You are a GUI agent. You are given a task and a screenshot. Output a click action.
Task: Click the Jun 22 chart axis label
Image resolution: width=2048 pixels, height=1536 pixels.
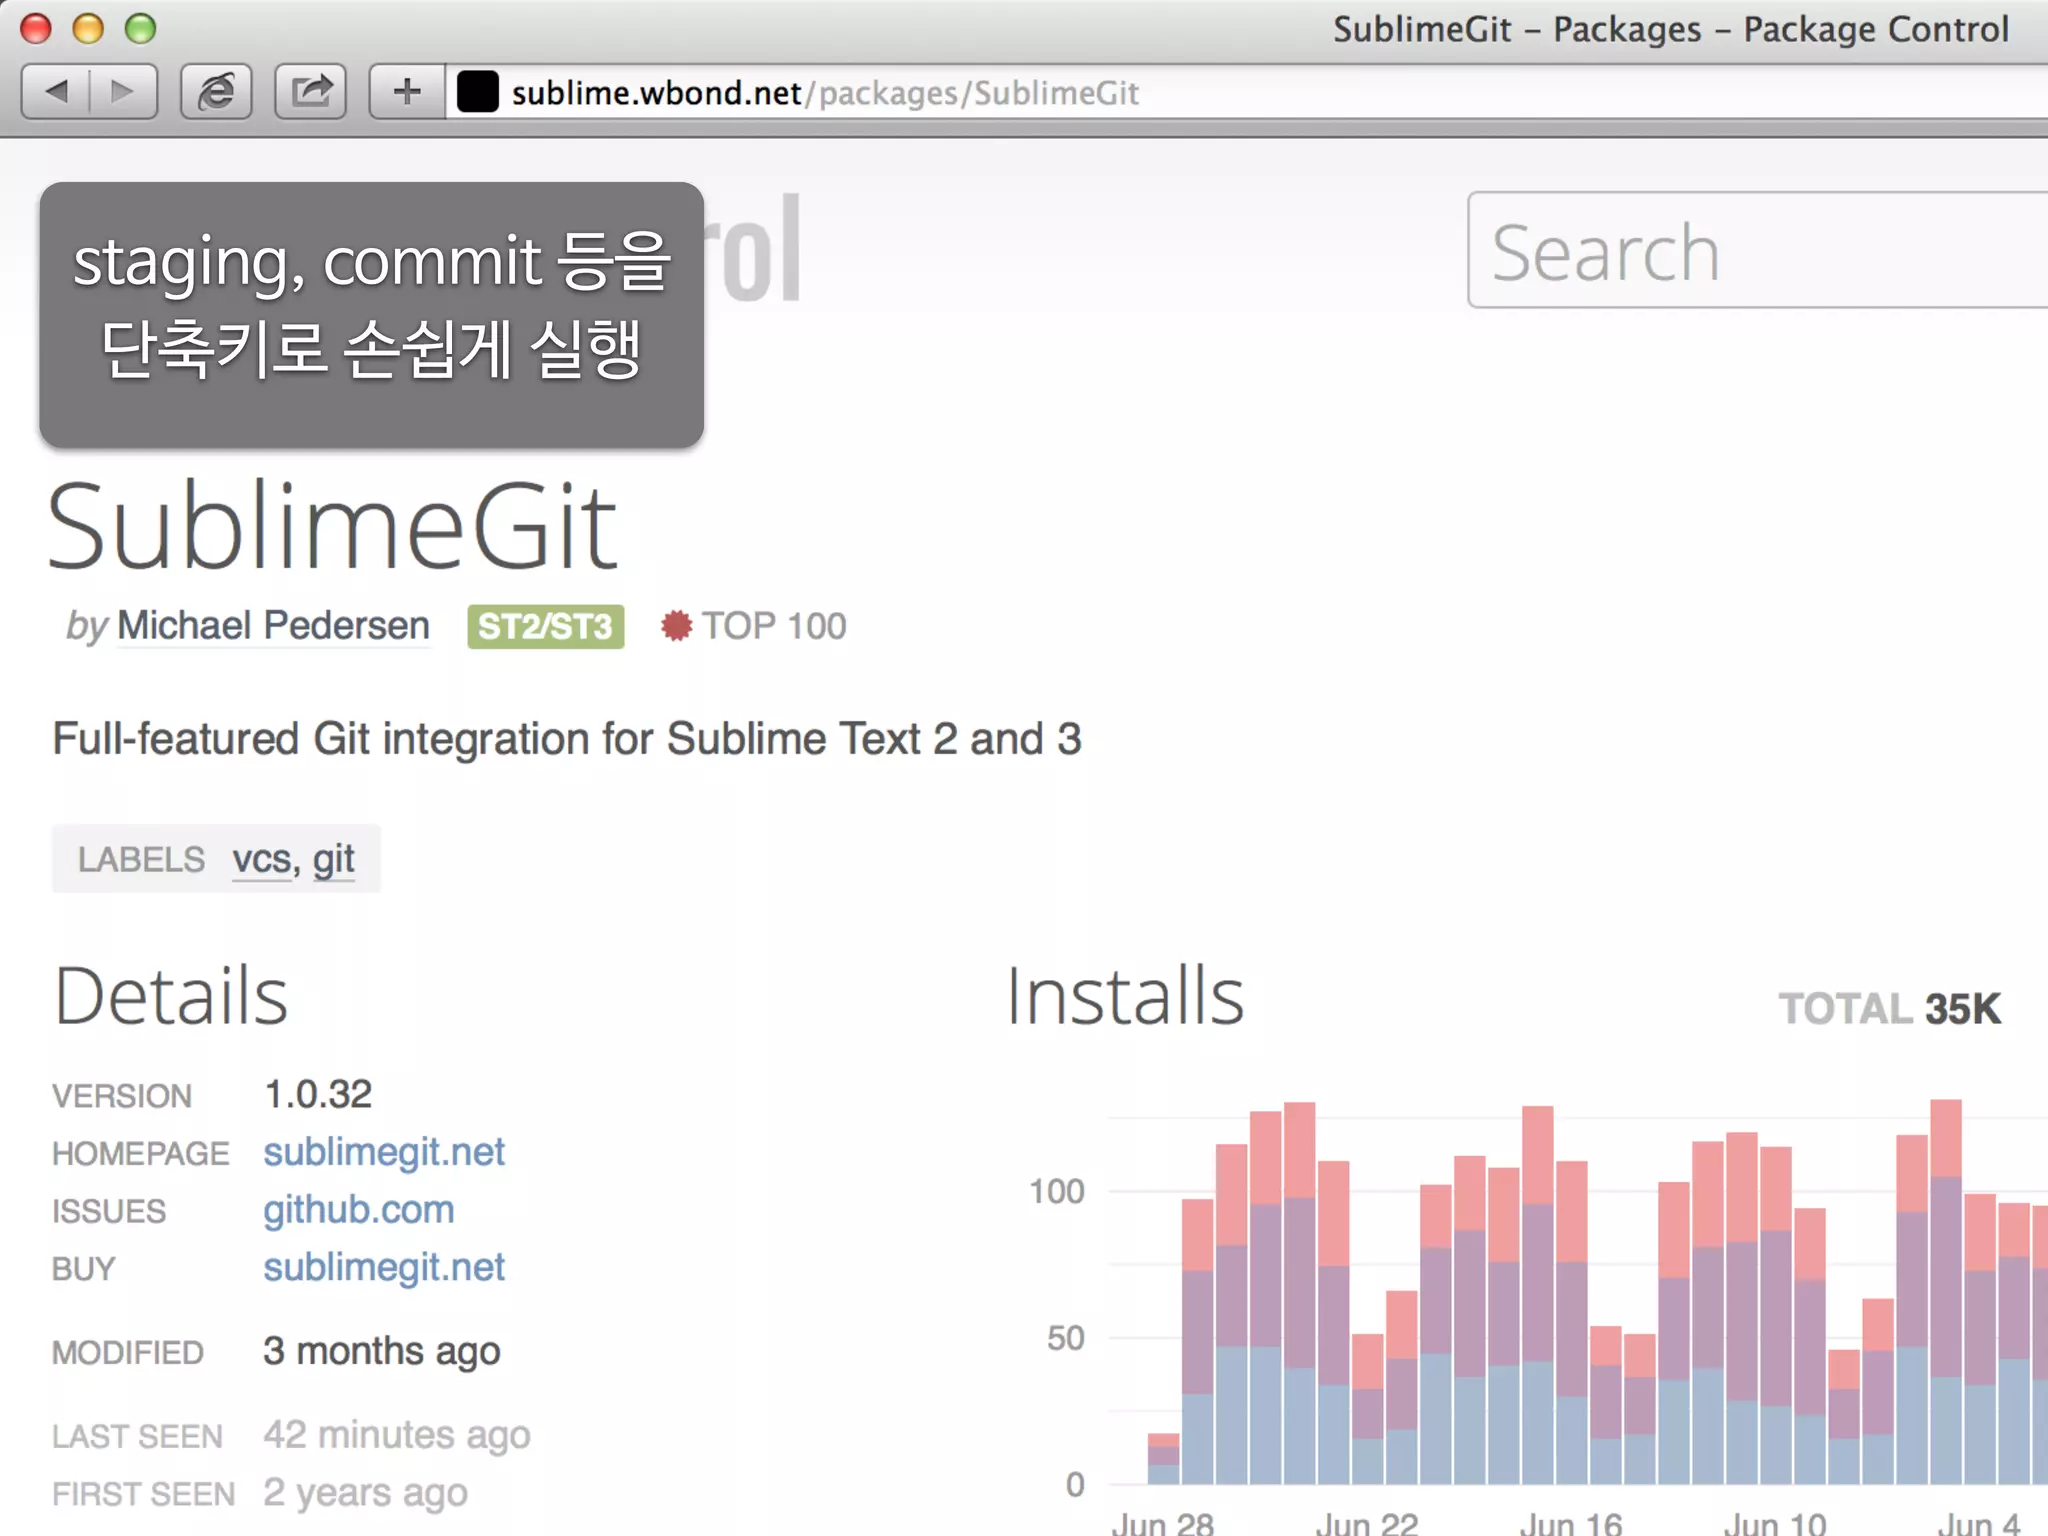(1367, 1524)
